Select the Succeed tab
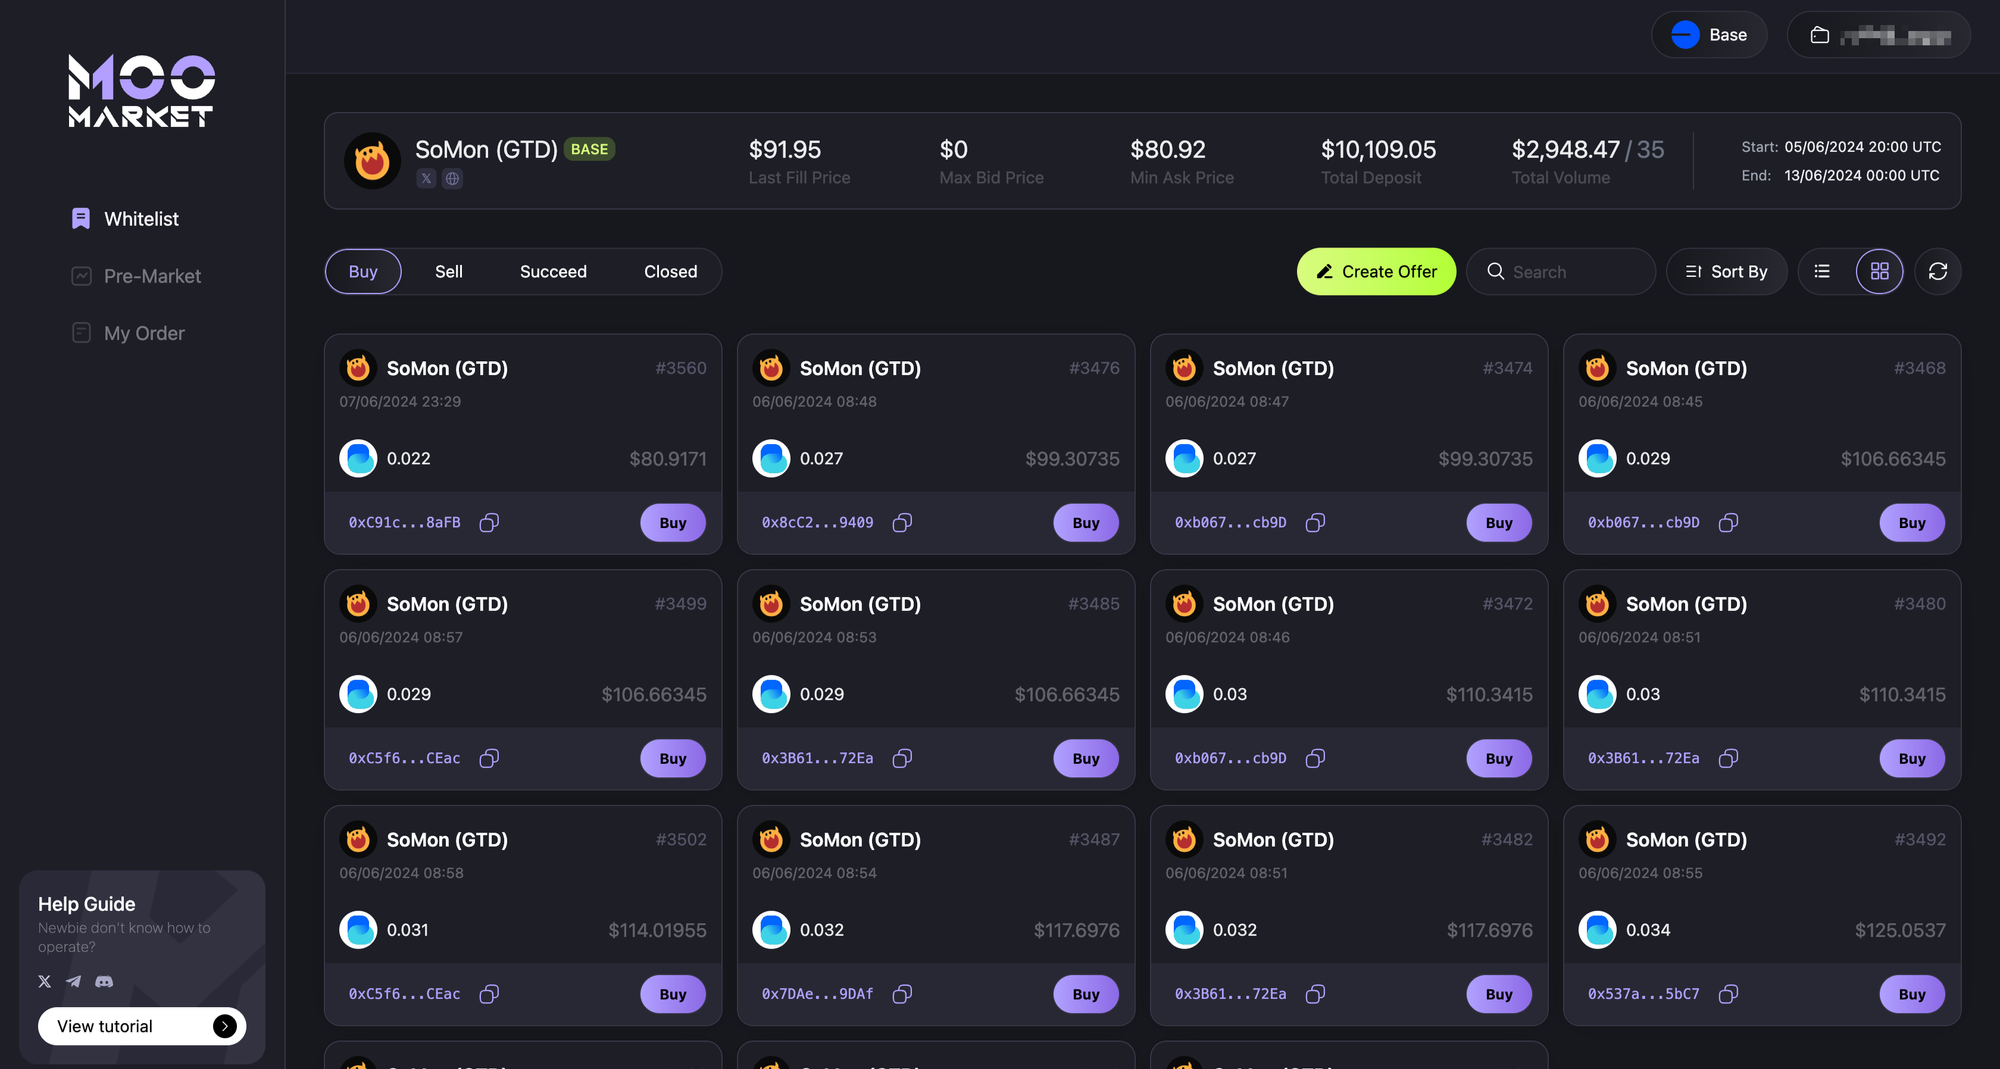Screen dimensions: 2000x1069 pyautogui.click(x=553, y=272)
